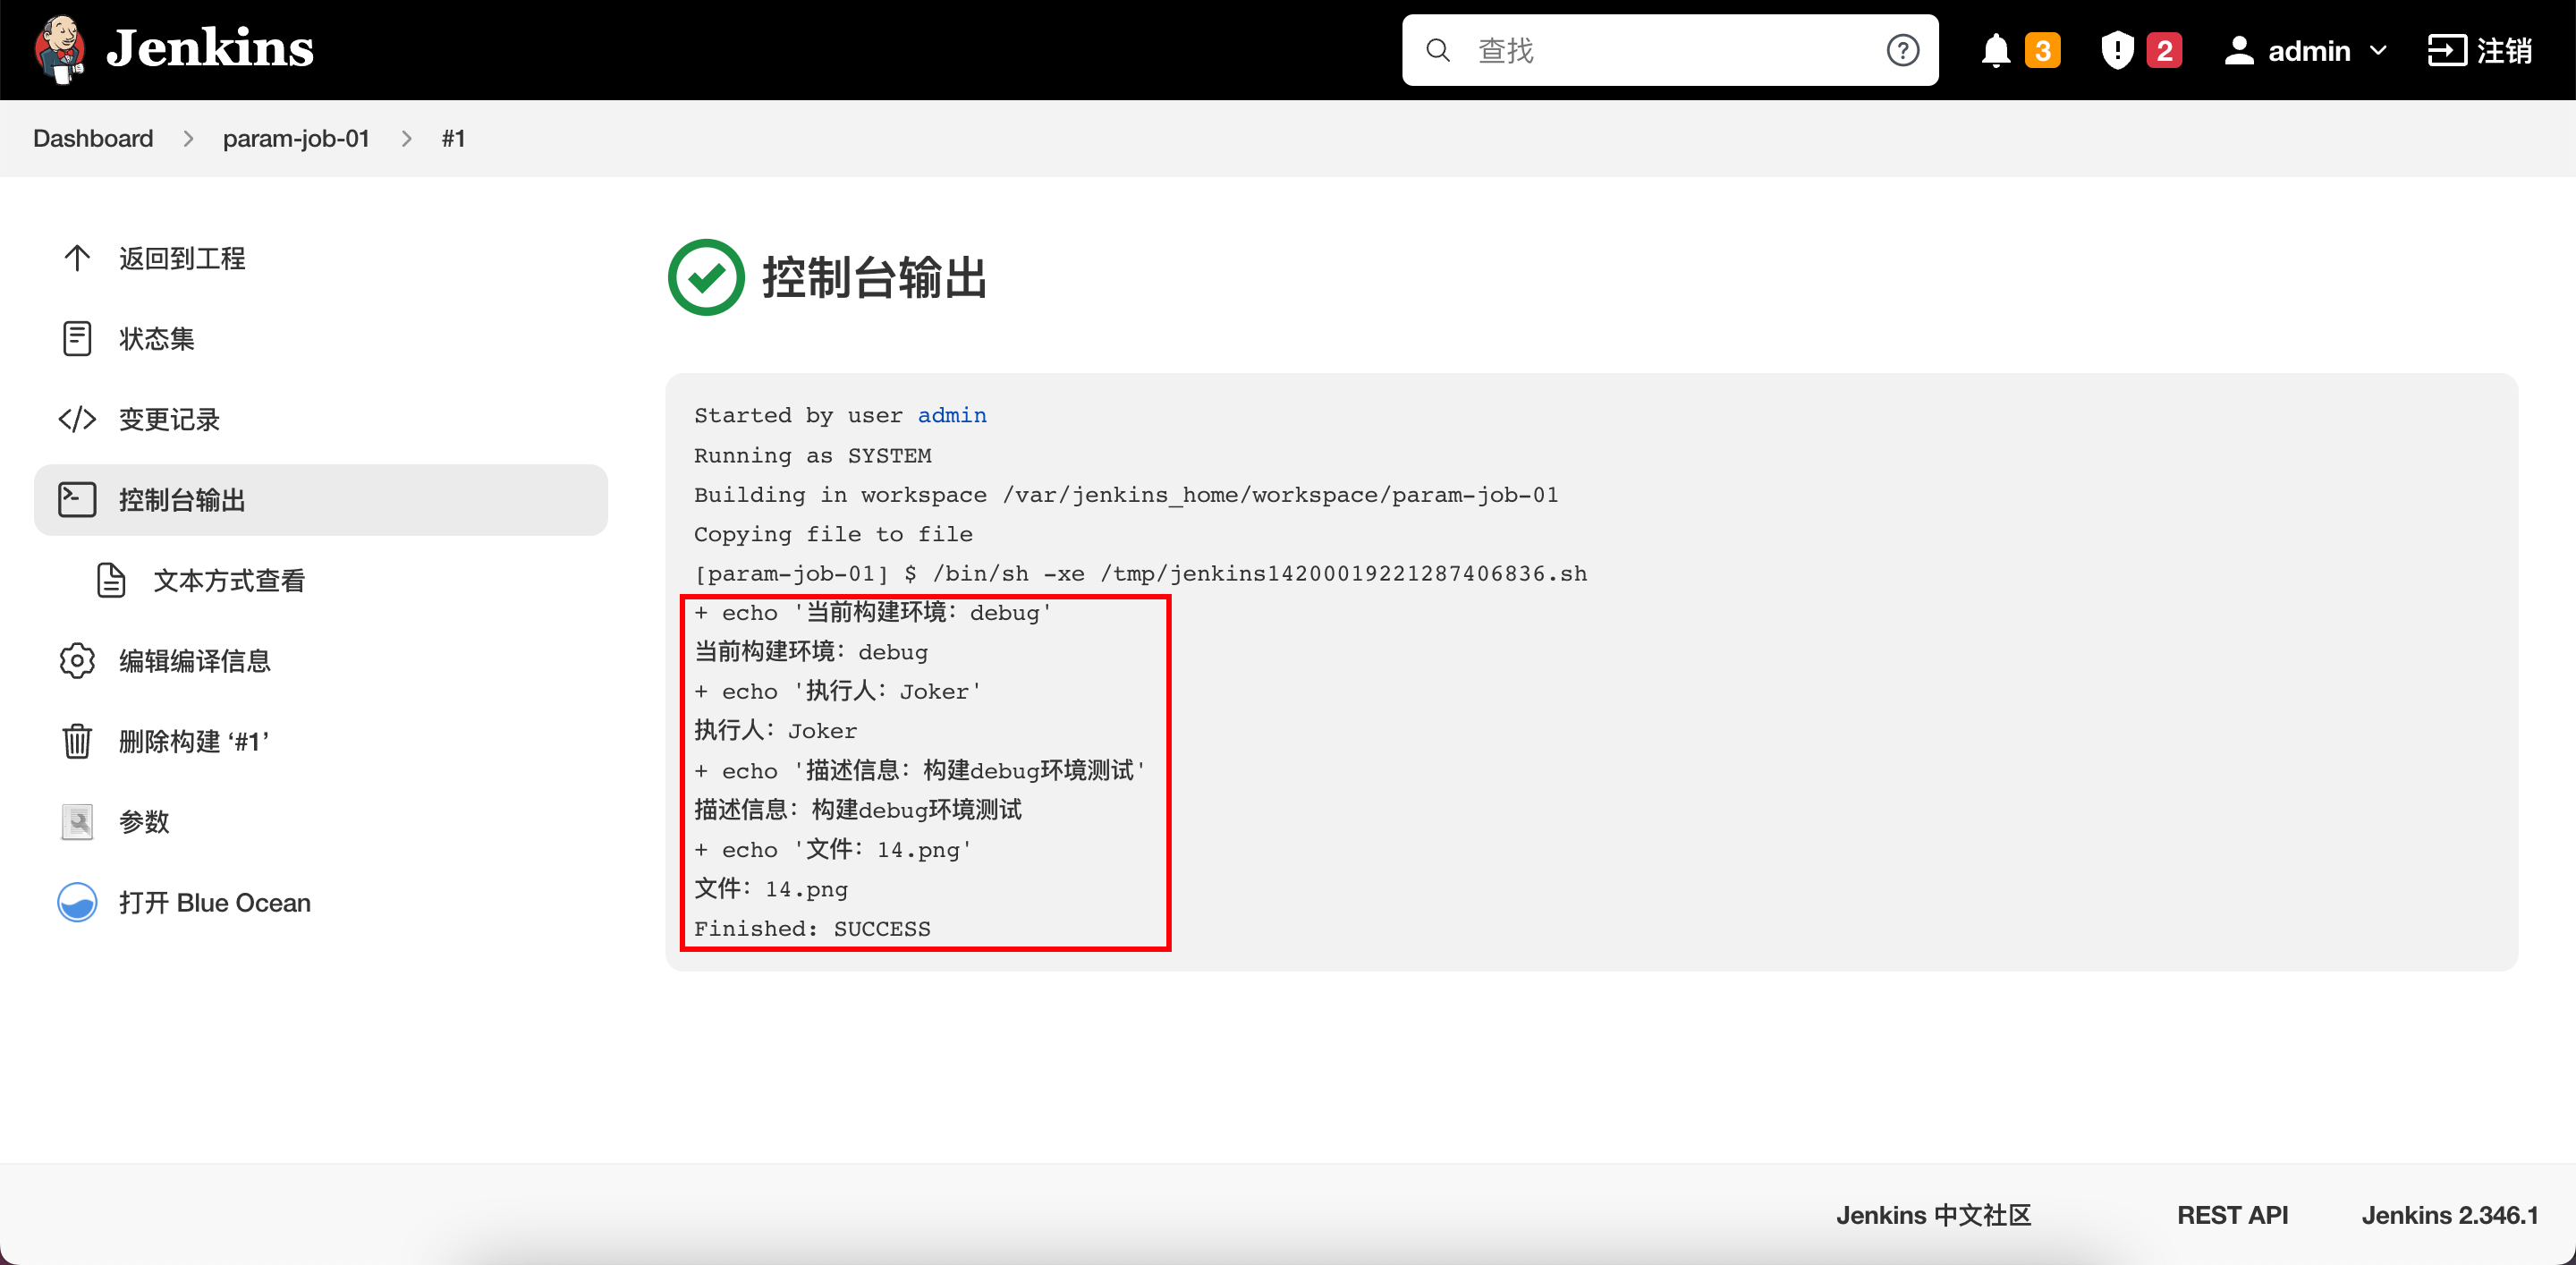Image resolution: width=2576 pixels, height=1265 pixels.
Task: Expand breadcrumb chevron after param-job-01
Action: click(406, 139)
